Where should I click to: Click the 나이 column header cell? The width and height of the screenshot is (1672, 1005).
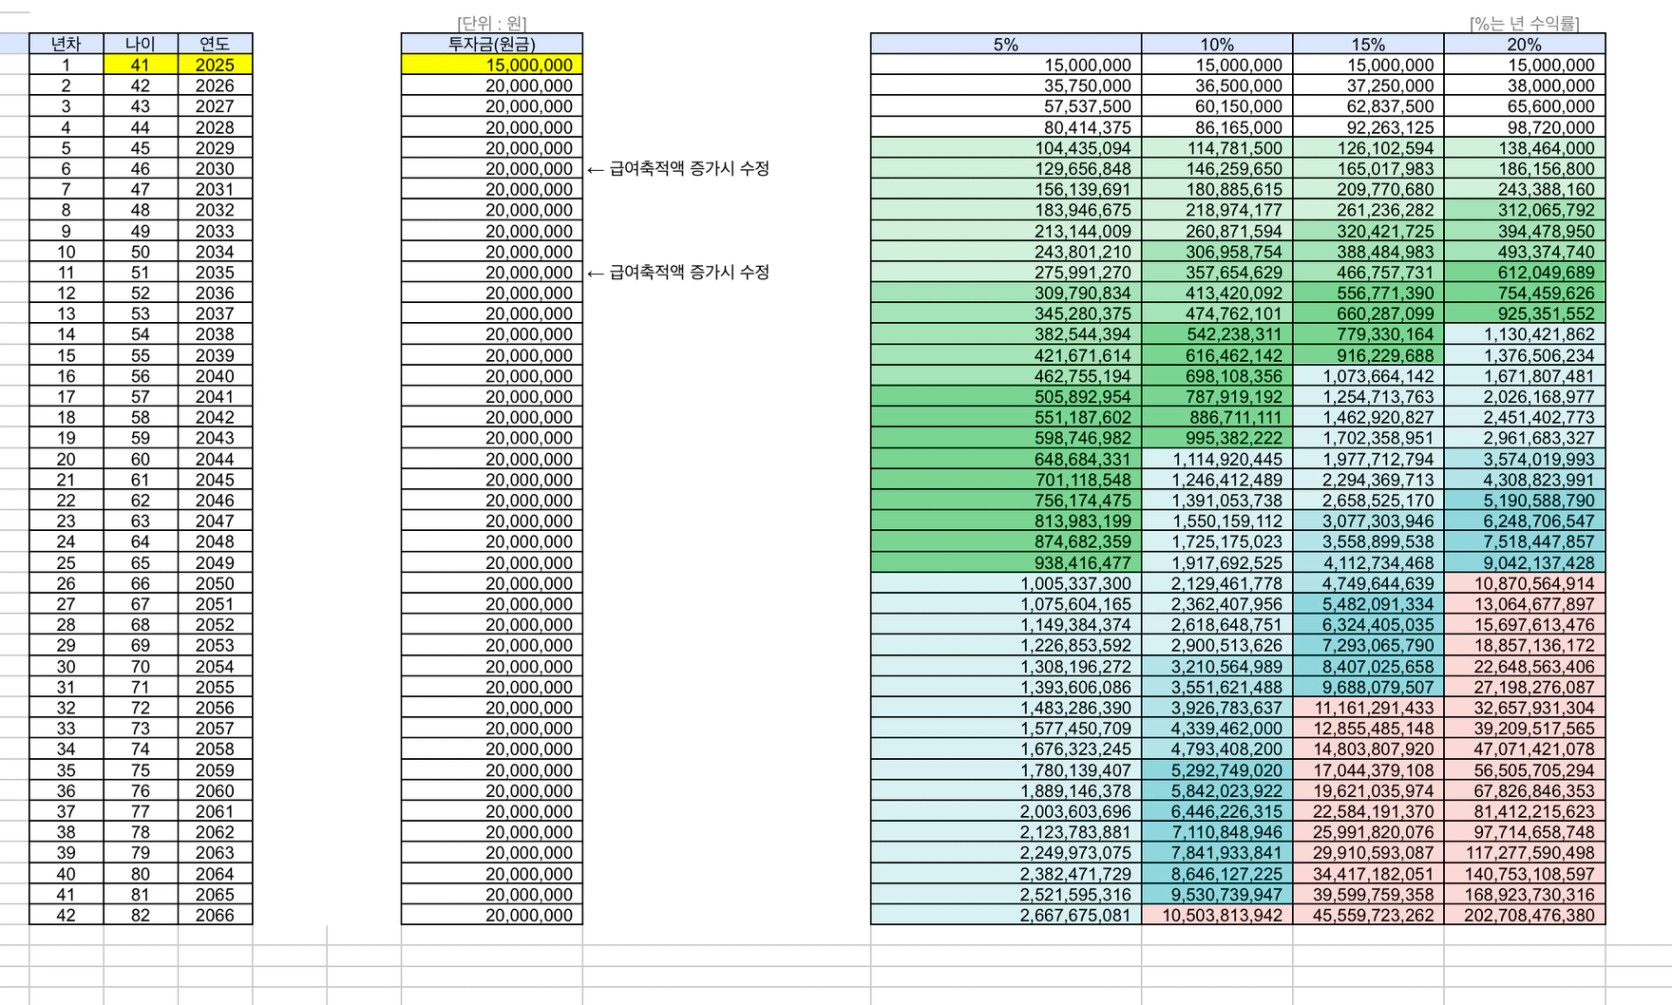pos(140,44)
